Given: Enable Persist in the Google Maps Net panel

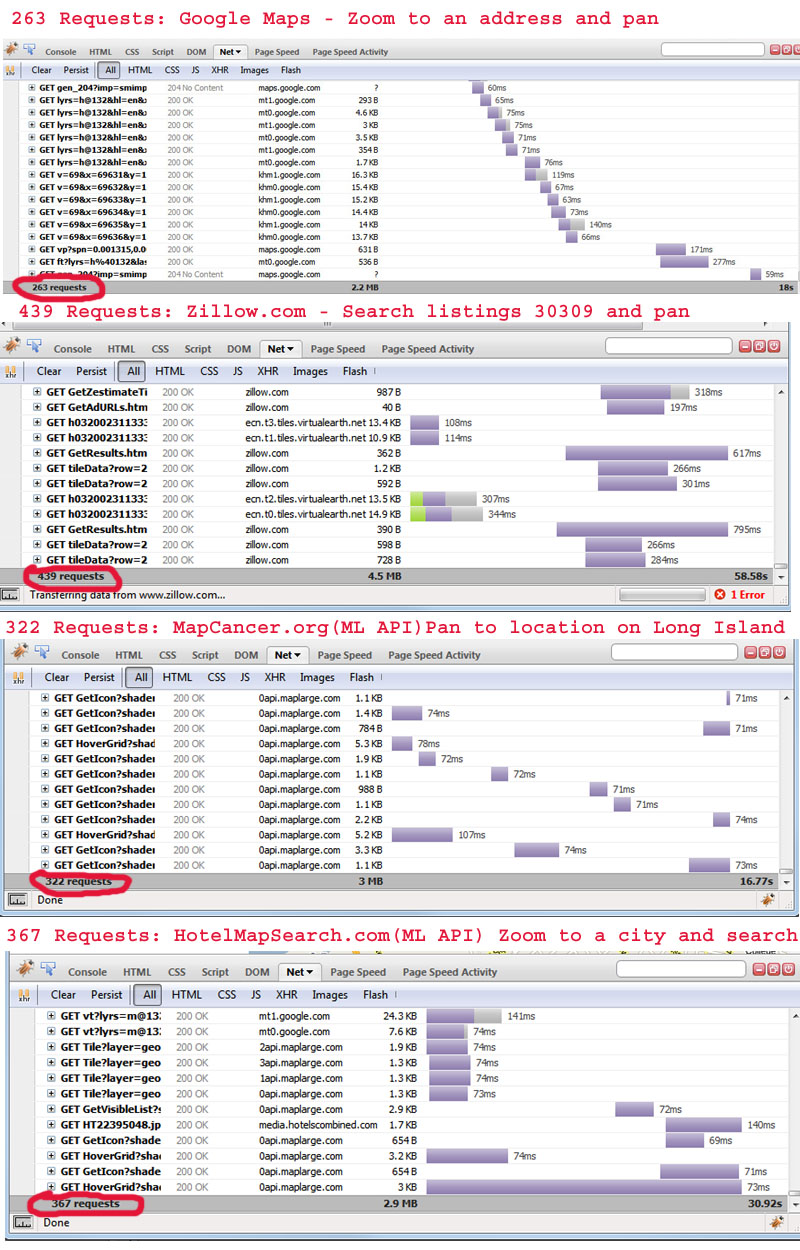Looking at the screenshot, I should click(x=76, y=71).
